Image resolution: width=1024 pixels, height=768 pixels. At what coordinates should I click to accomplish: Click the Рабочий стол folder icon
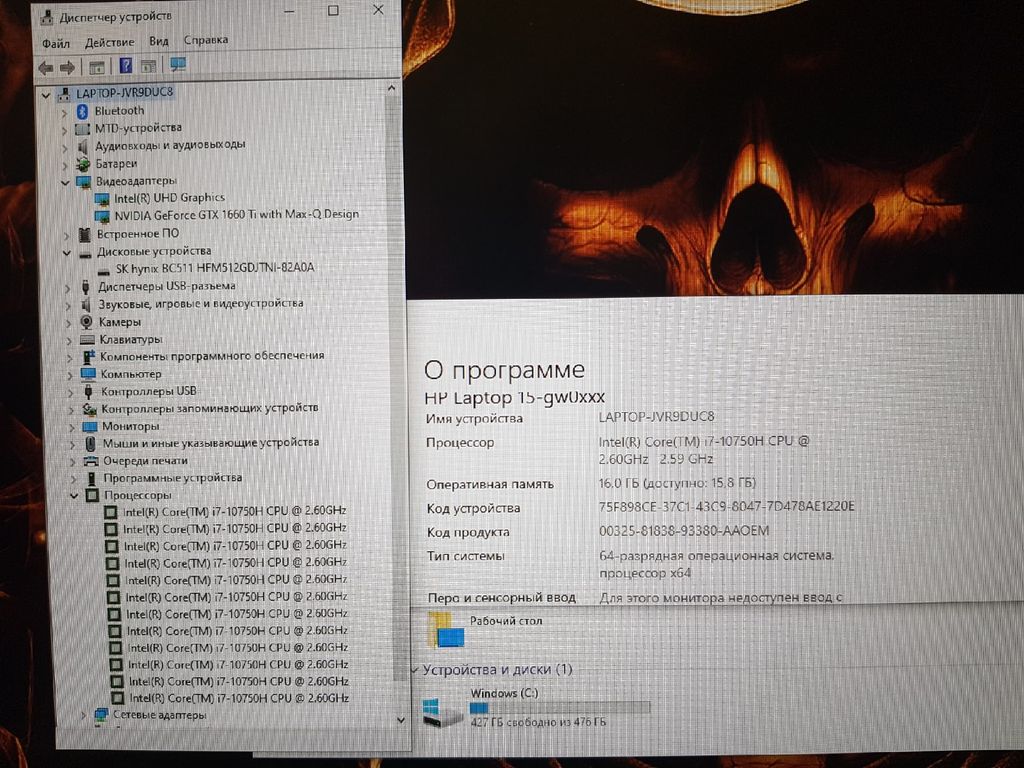tap(446, 630)
